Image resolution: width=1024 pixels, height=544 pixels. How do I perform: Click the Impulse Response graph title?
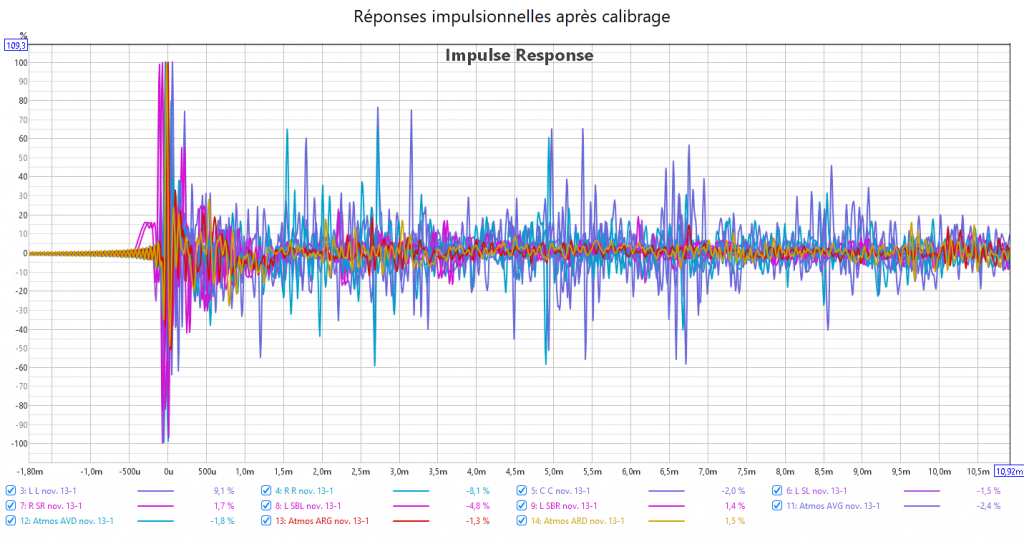519,56
